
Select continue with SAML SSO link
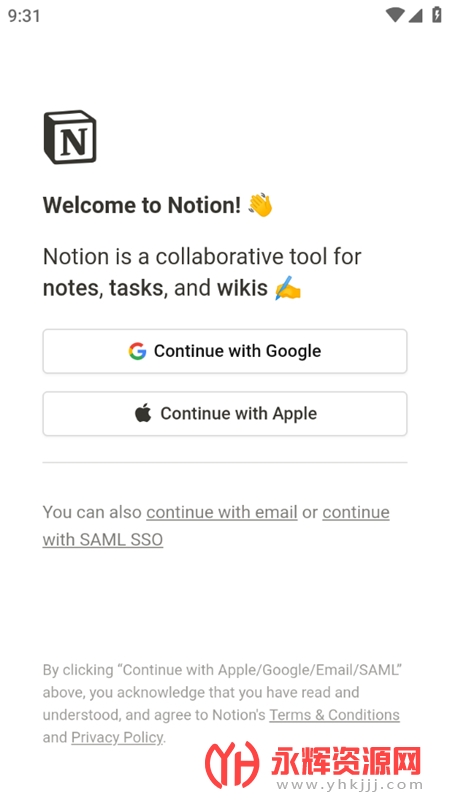click(216, 526)
